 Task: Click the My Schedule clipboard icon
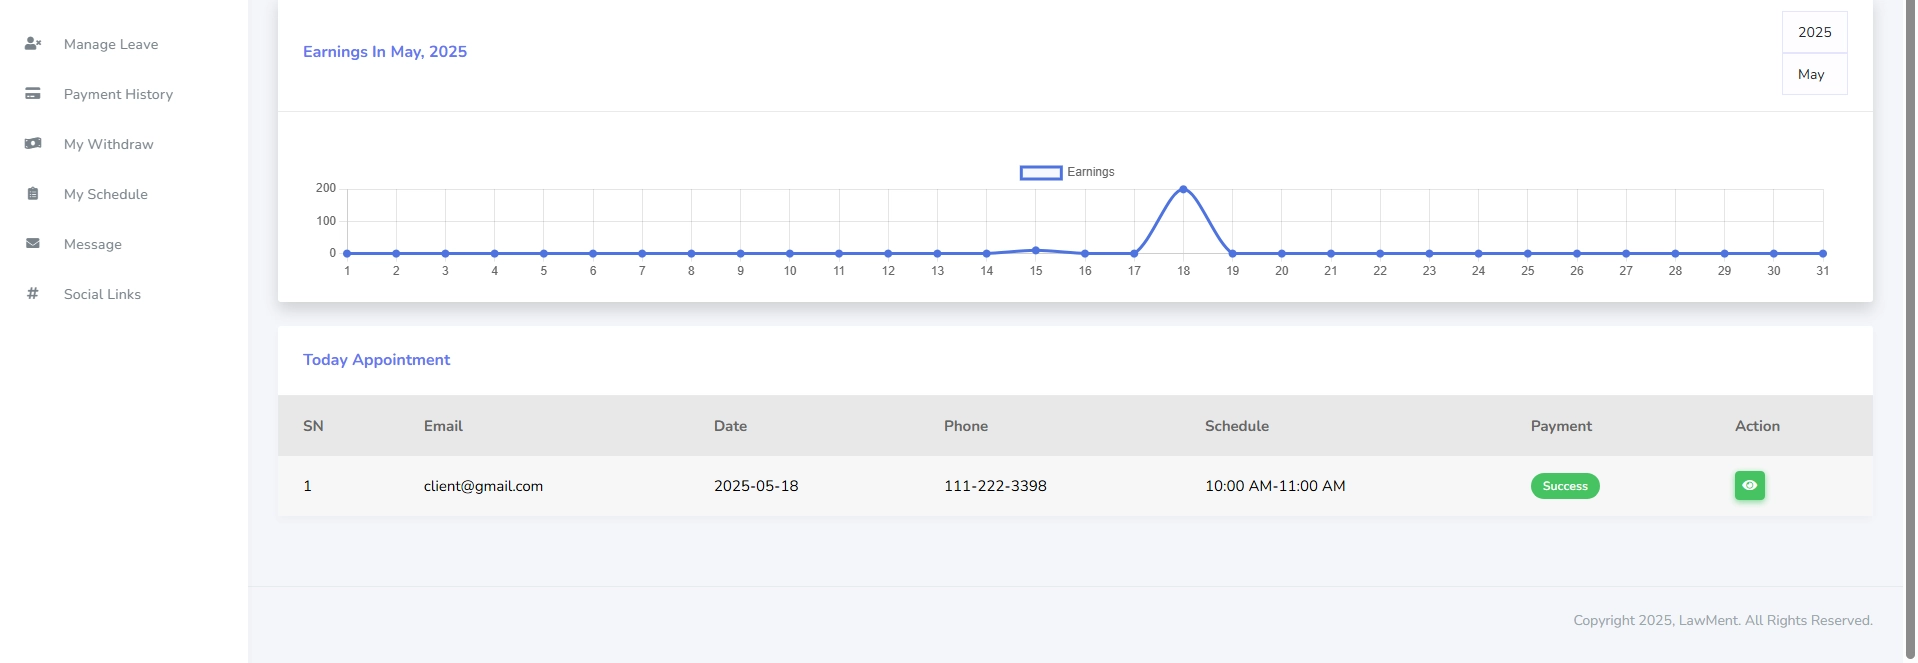33,194
